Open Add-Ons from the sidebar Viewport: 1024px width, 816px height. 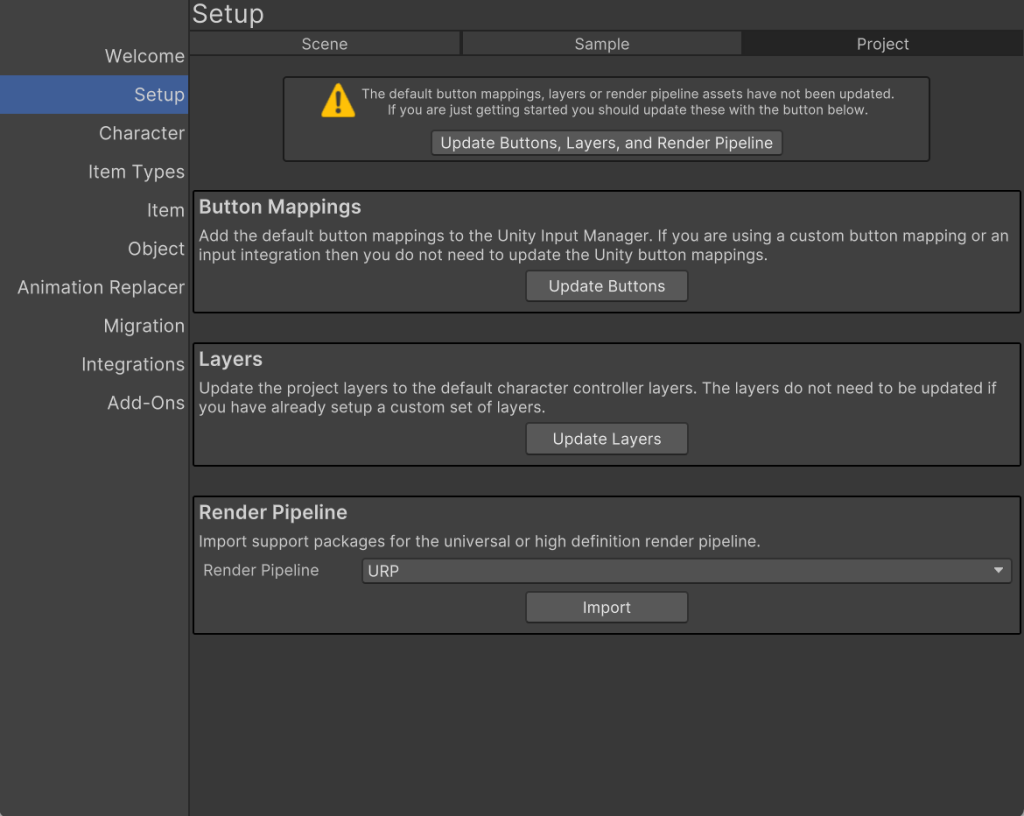[146, 403]
